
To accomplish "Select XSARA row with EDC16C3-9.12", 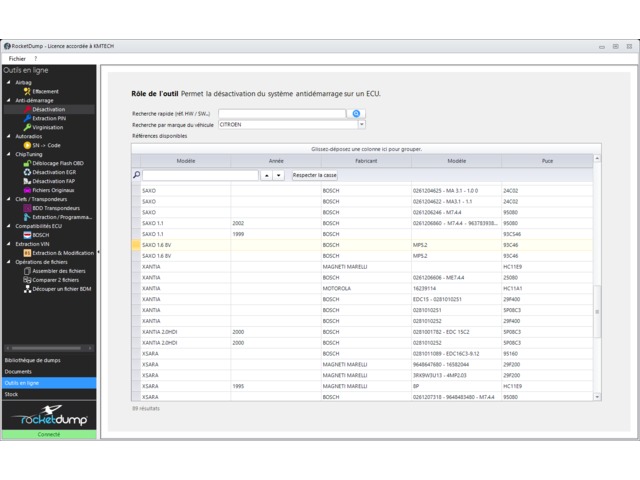I will point(362,353).
